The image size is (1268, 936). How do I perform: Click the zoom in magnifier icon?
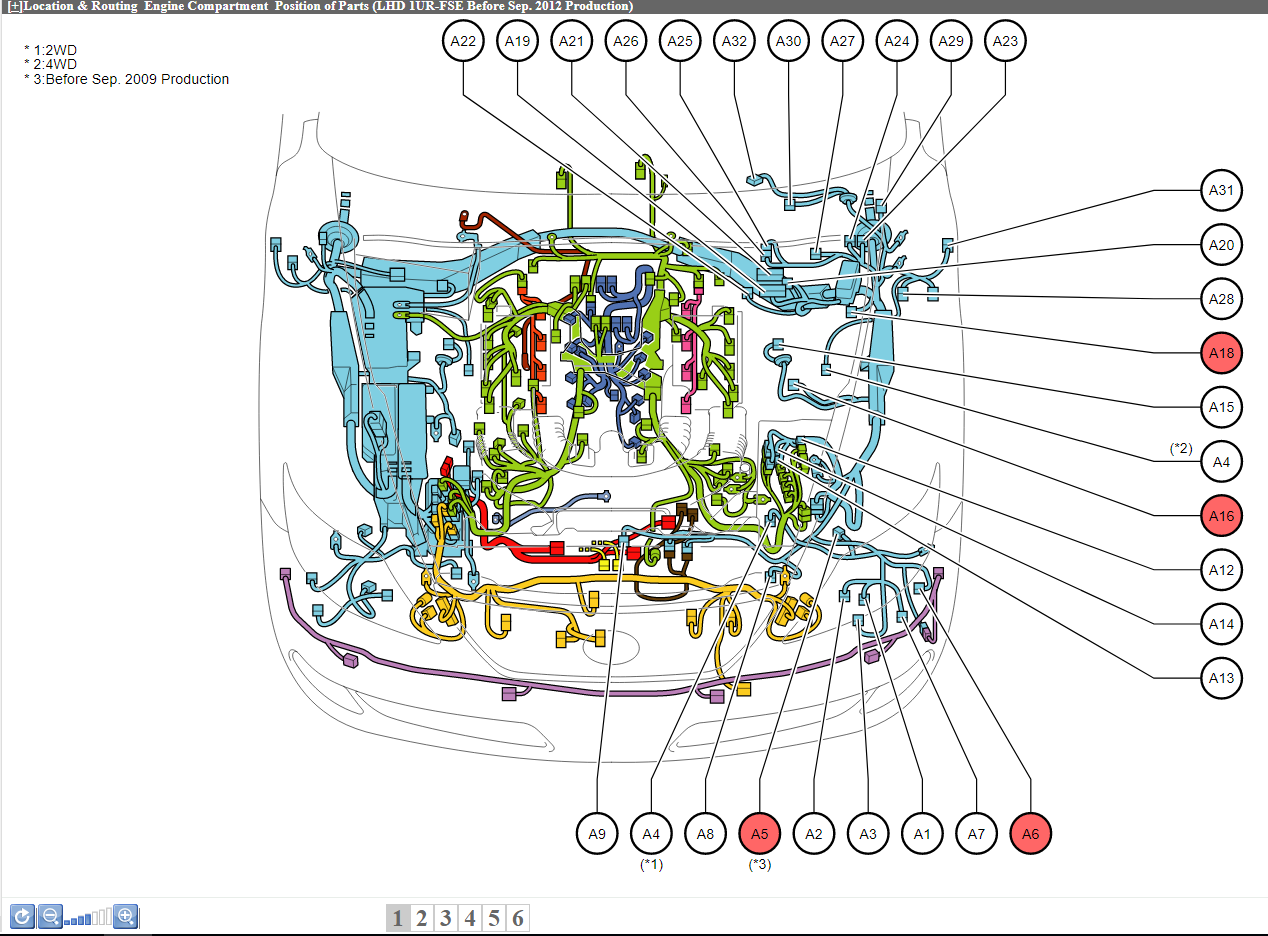(x=125, y=916)
